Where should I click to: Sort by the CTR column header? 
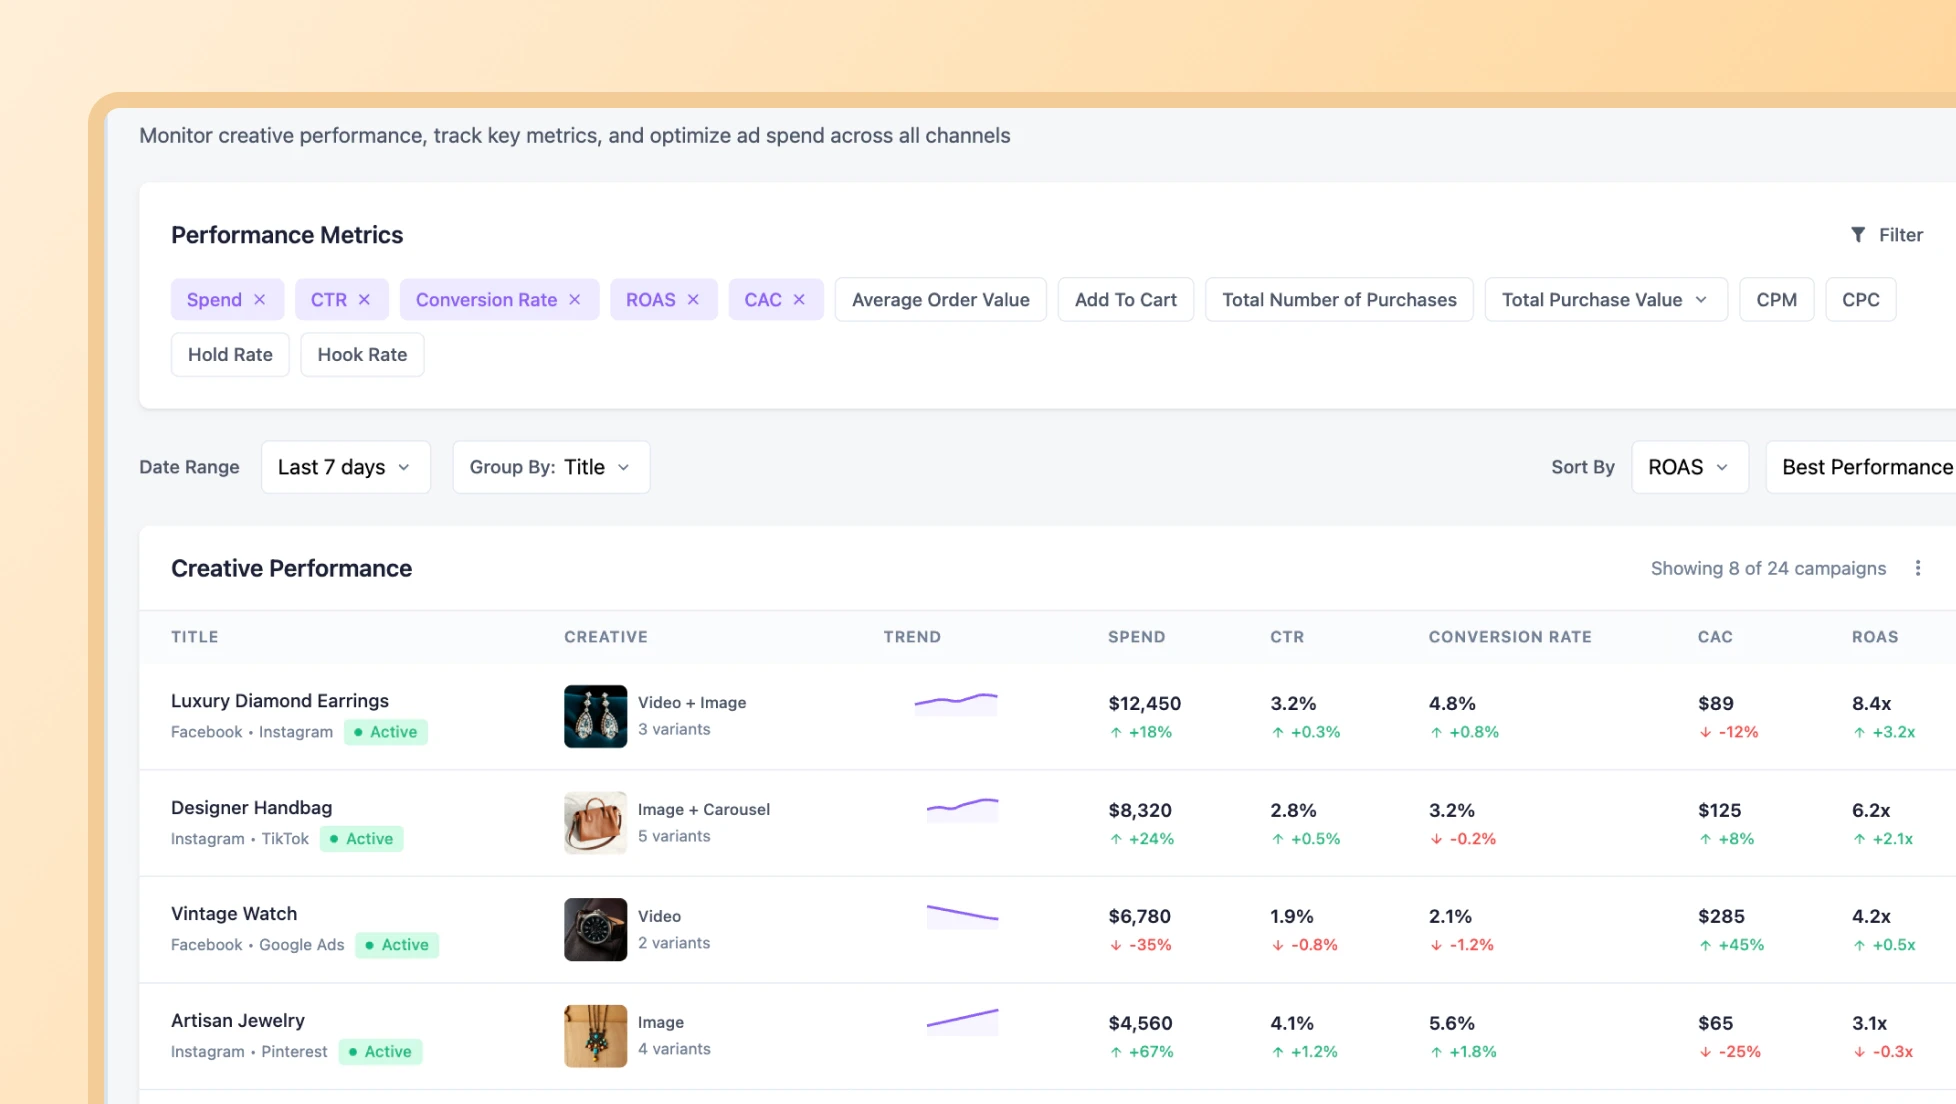point(1287,637)
